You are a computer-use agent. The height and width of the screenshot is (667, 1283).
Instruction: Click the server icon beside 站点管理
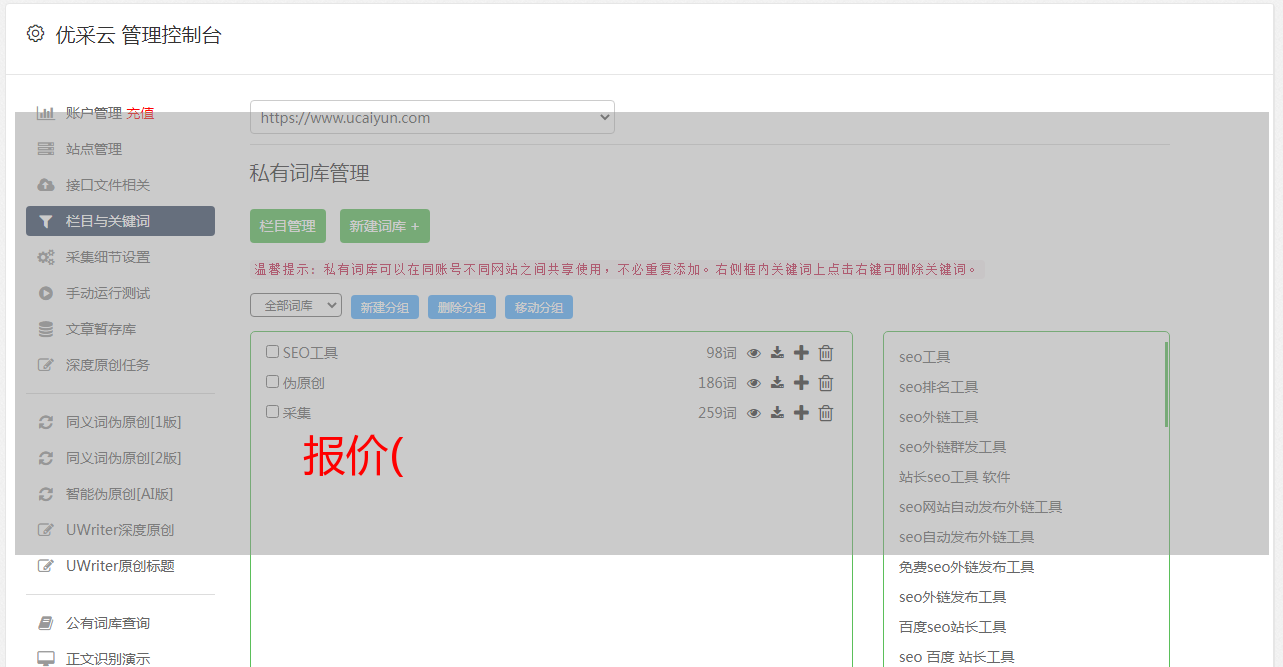[45, 149]
